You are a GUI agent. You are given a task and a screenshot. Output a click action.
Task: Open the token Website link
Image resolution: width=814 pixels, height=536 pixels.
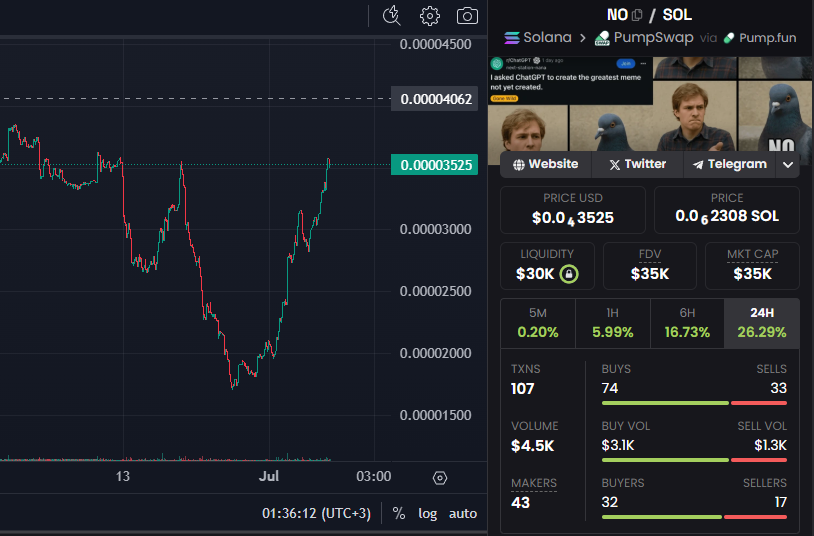point(546,164)
